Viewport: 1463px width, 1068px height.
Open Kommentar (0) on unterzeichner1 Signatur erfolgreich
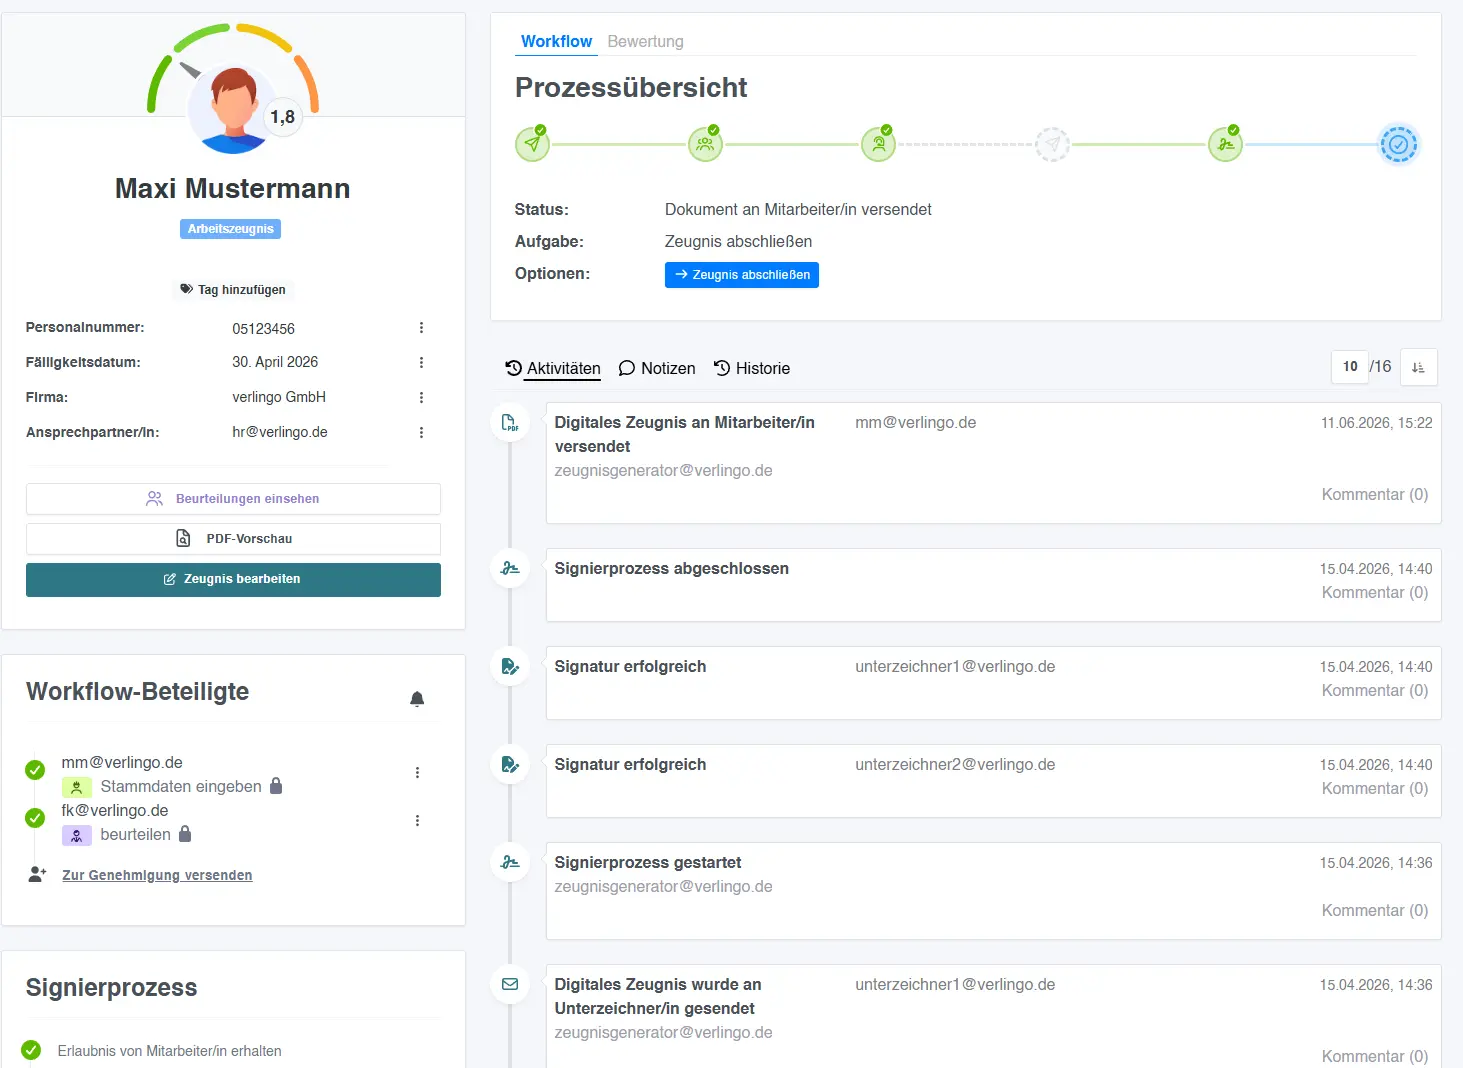pyautogui.click(x=1375, y=691)
